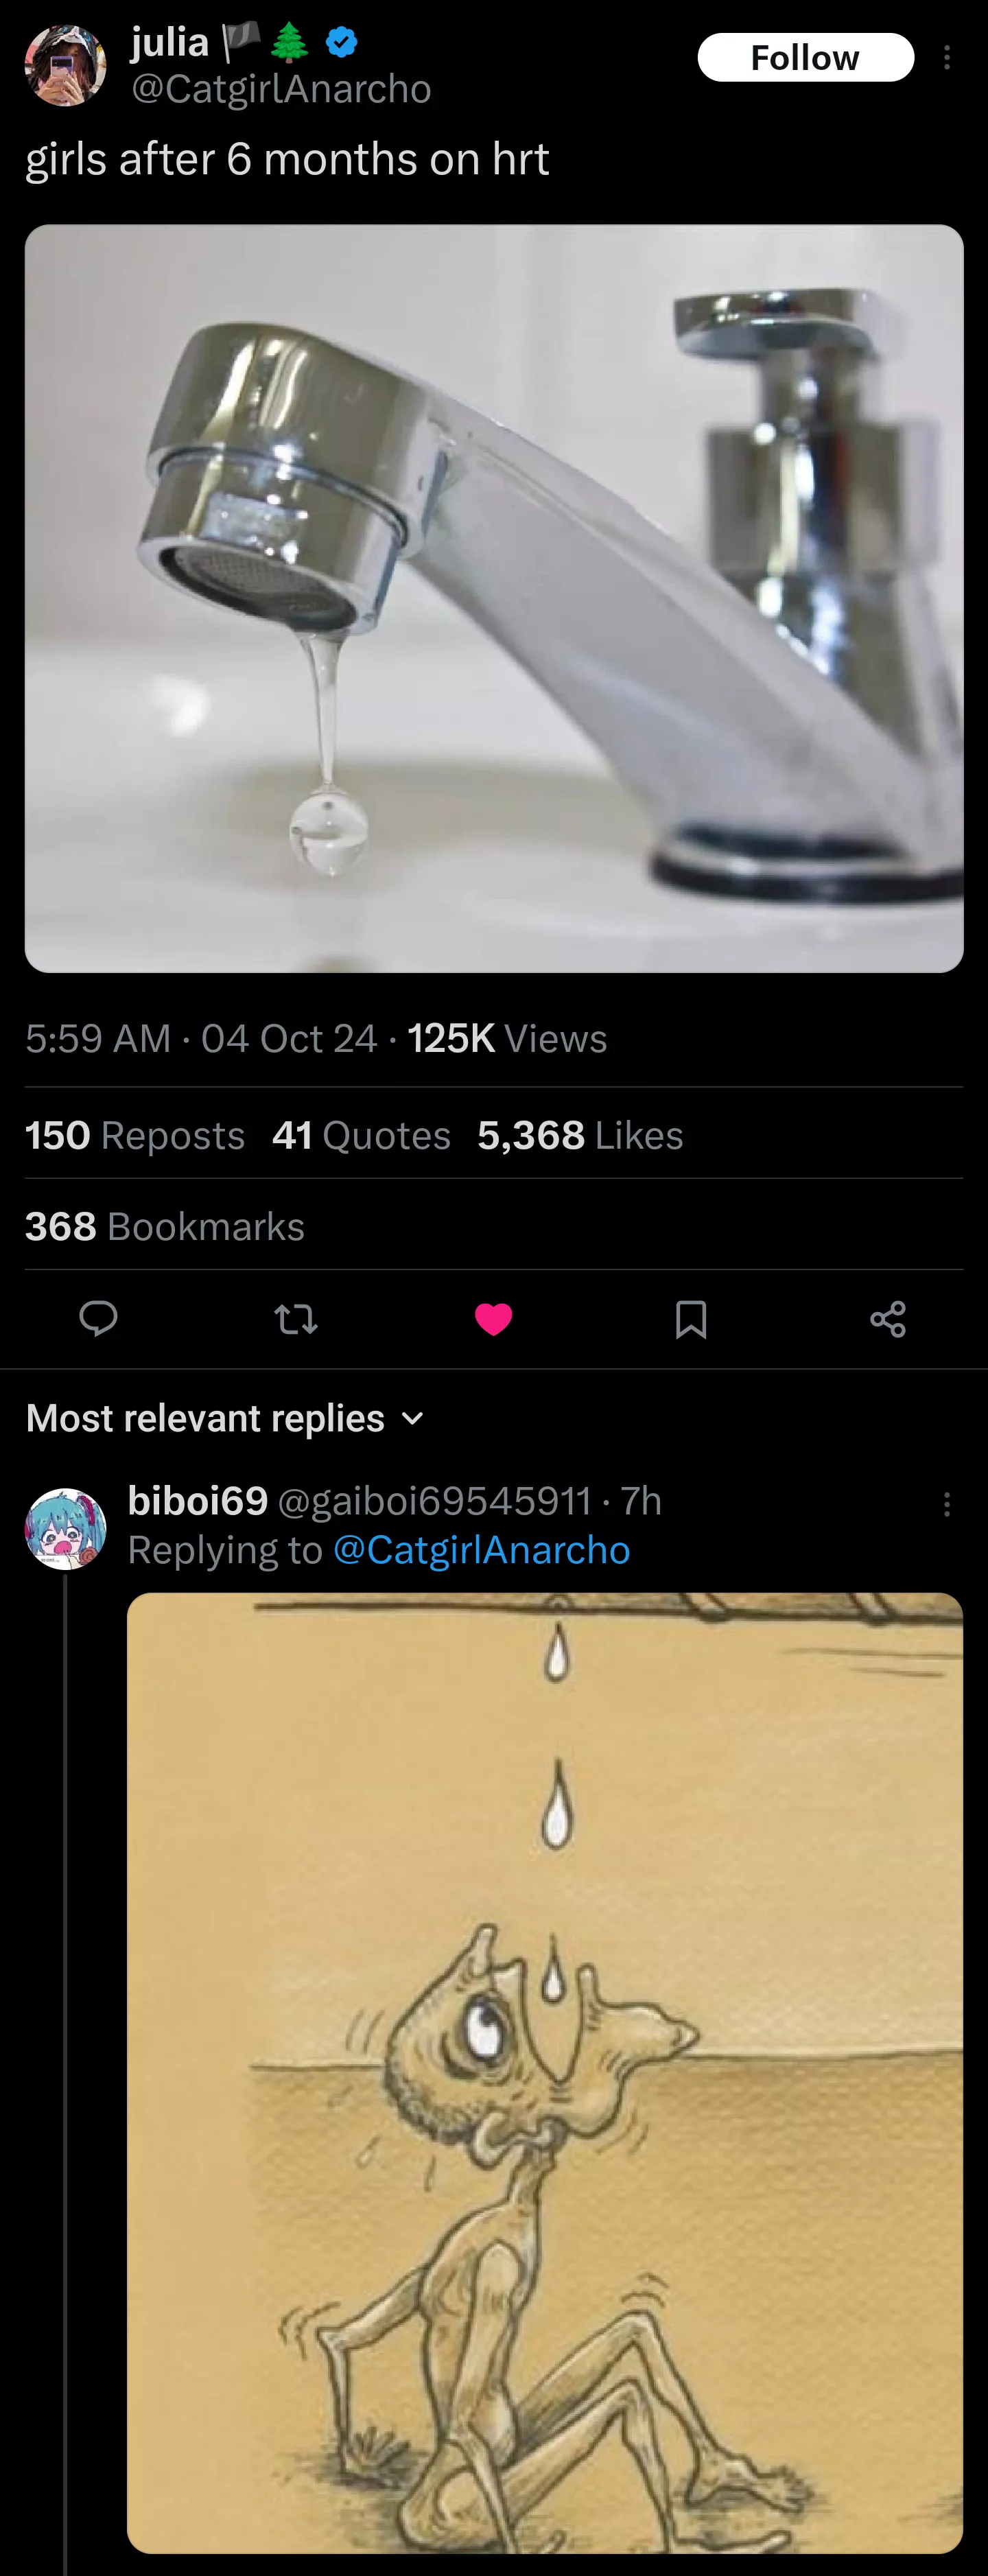The height and width of the screenshot is (2576, 988).
Task: Click the biboi69 username in the reply
Action: [198, 1500]
